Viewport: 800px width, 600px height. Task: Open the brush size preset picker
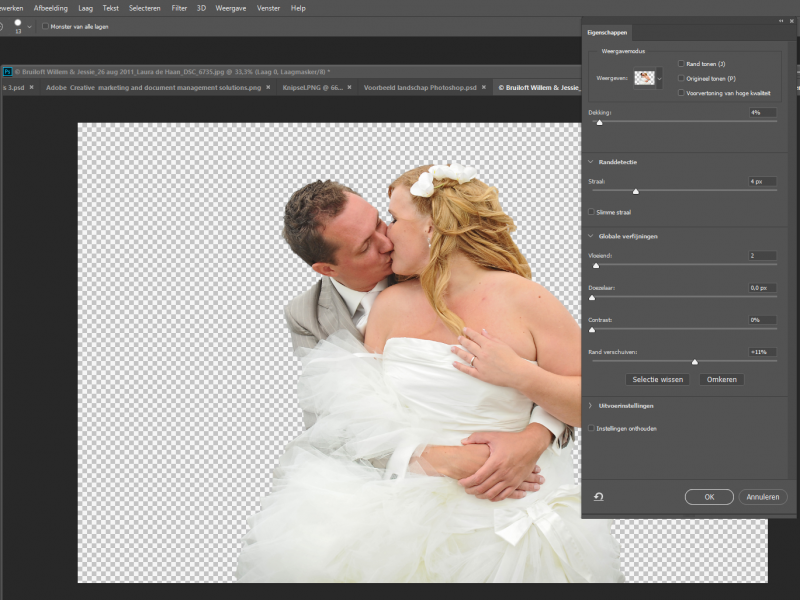(x=29, y=26)
